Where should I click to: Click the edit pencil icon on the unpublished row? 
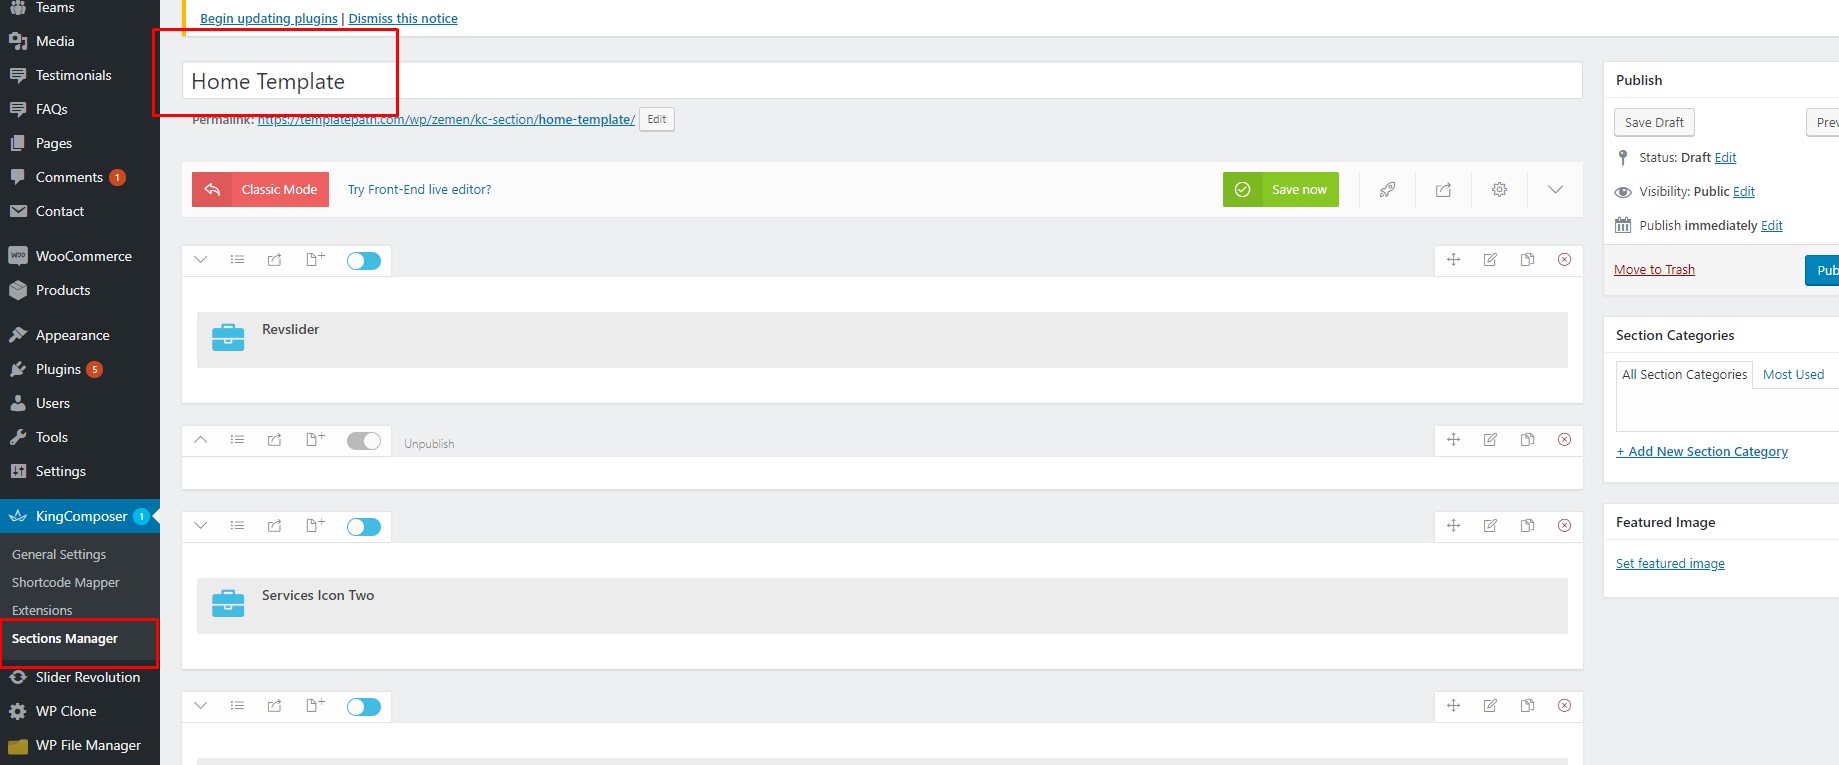click(1490, 440)
